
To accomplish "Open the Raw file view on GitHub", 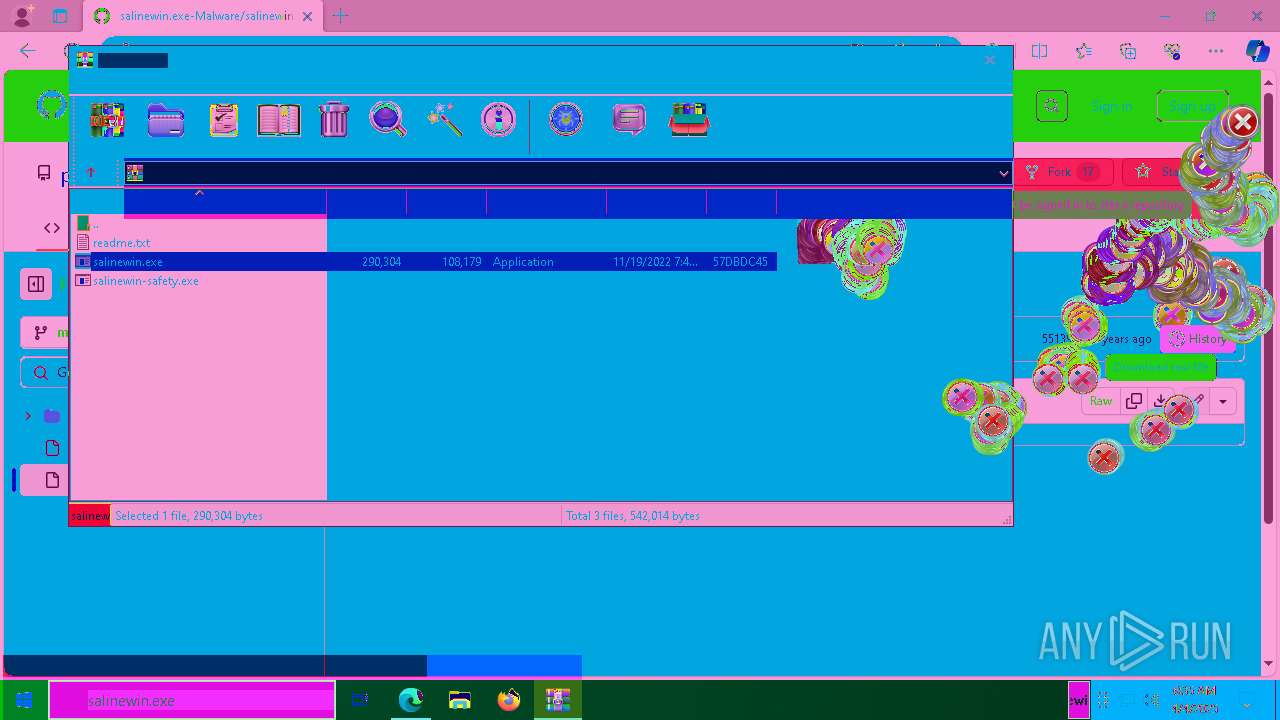I will tap(1101, 401).
